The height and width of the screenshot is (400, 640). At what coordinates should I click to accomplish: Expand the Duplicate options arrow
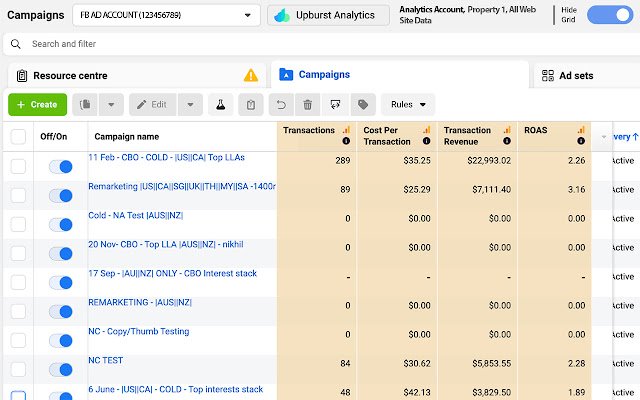tap(111, 104)
